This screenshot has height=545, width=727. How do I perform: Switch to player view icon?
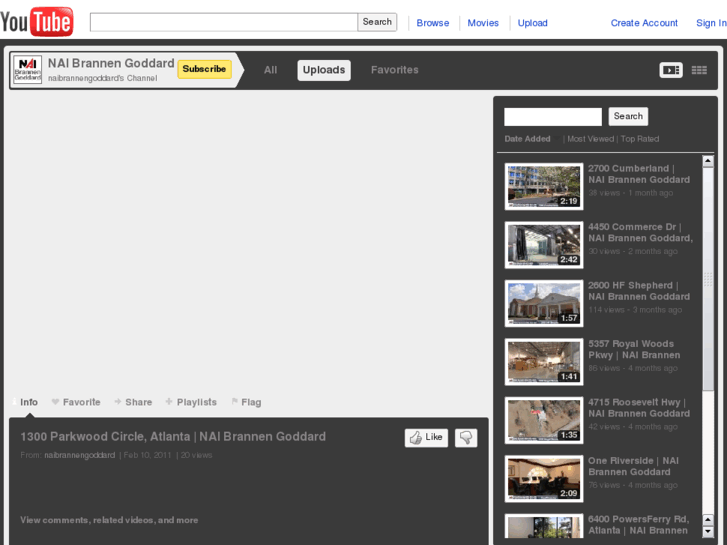[671, 70]
